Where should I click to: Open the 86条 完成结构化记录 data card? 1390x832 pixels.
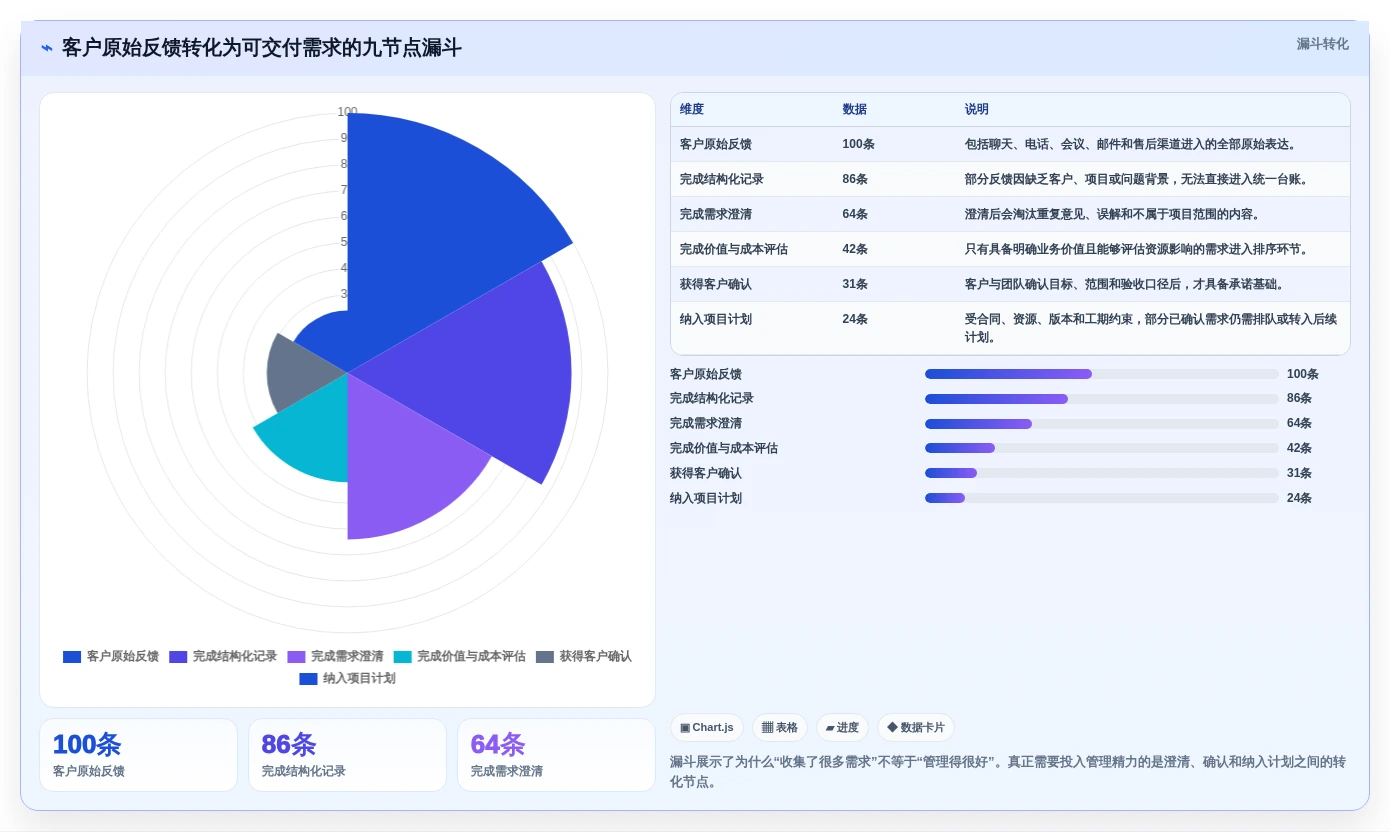click(347, 755)
